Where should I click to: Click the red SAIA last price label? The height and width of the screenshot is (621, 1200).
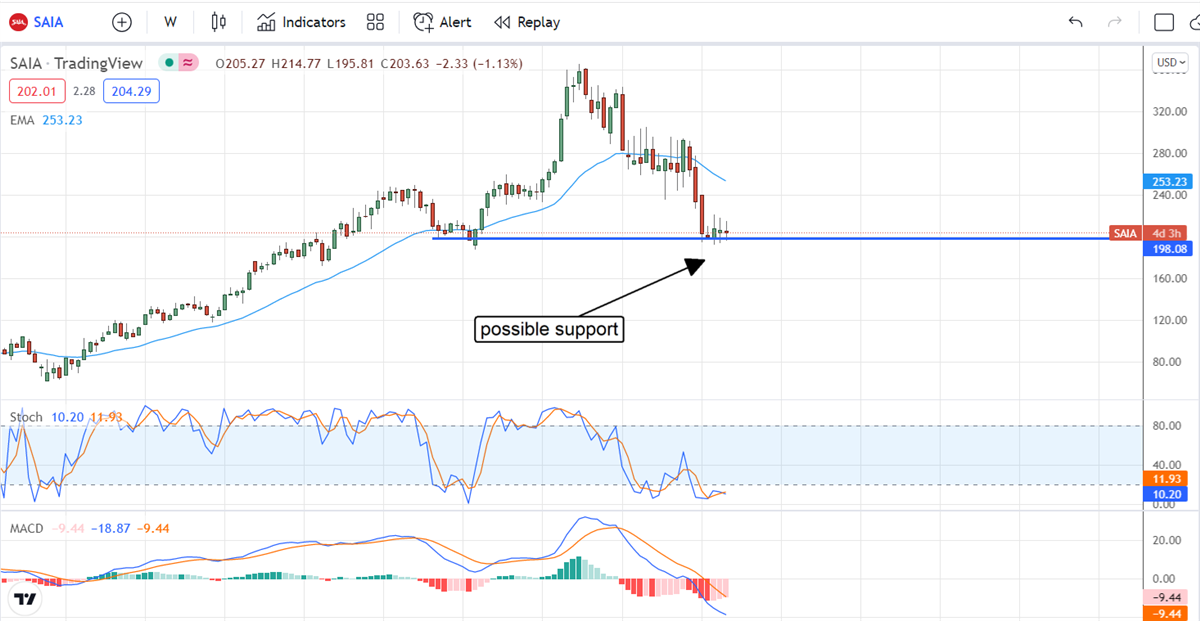tap(1123, 233)
